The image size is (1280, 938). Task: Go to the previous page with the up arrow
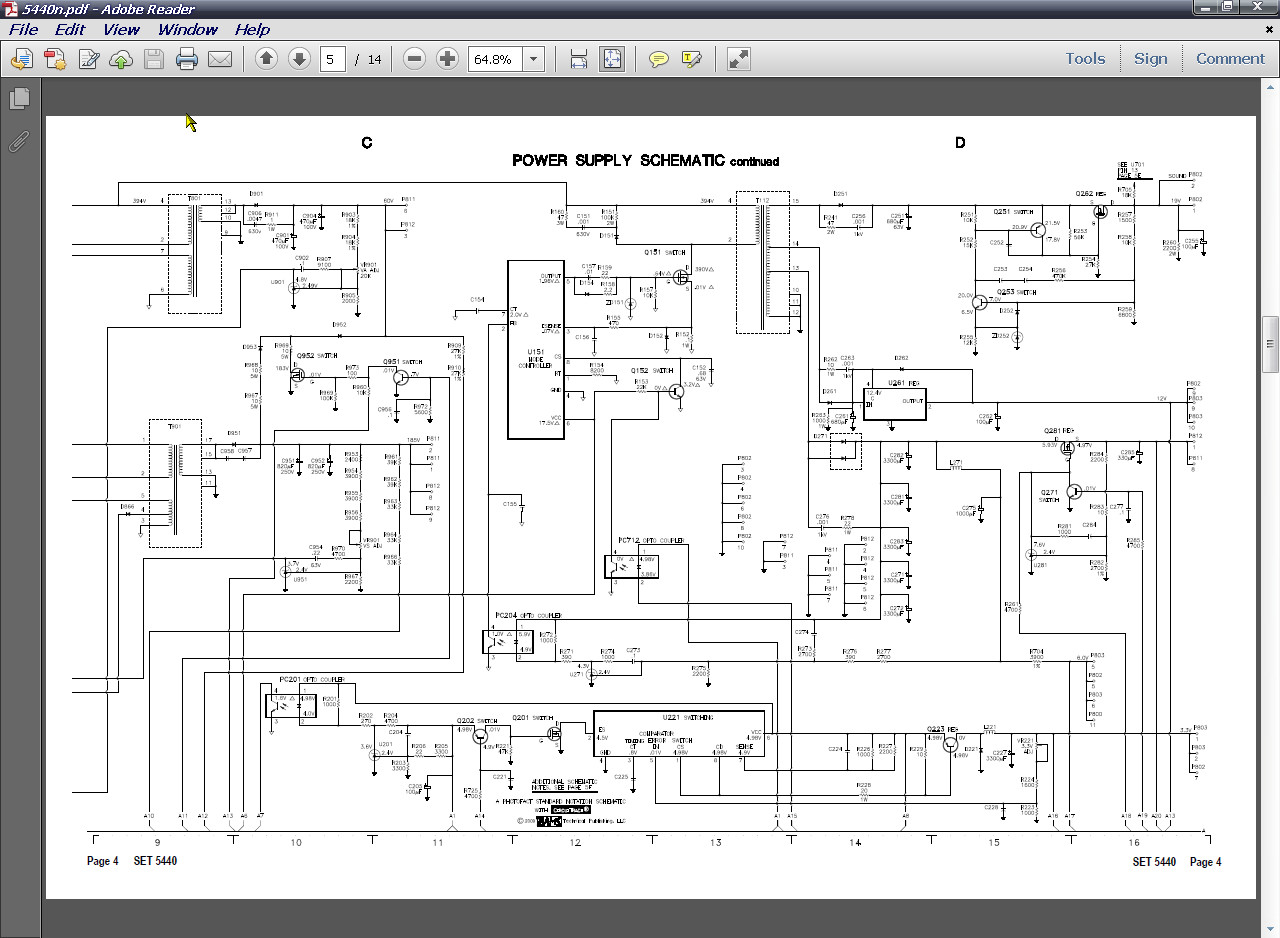tap(266, 59)
